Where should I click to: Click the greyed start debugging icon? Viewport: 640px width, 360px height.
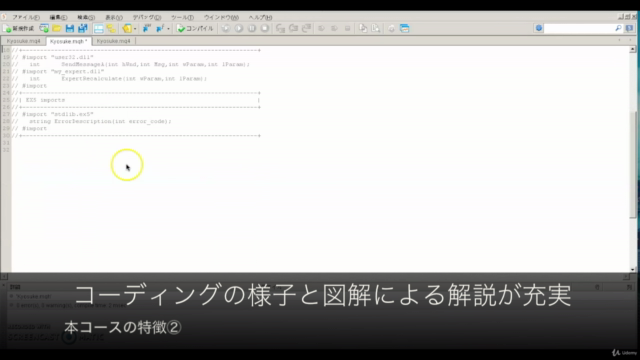(225, 28)
